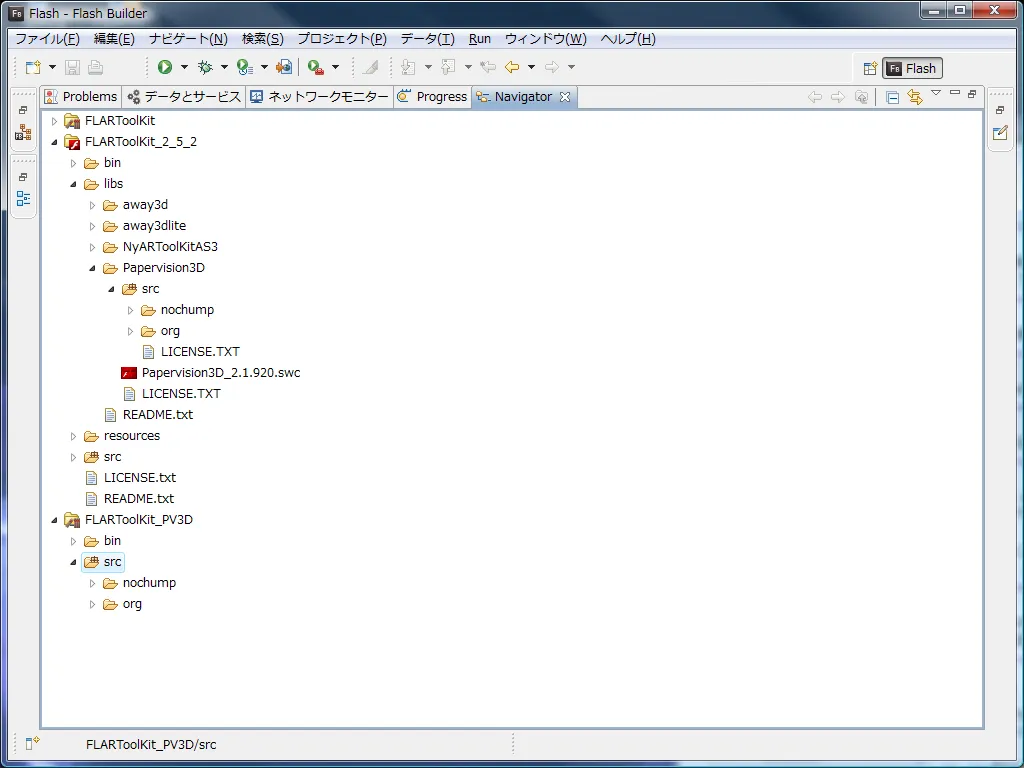Screen dimensions: 1024x768
Task: Open the Navigator view menu triangle
Action: (936, 93)
